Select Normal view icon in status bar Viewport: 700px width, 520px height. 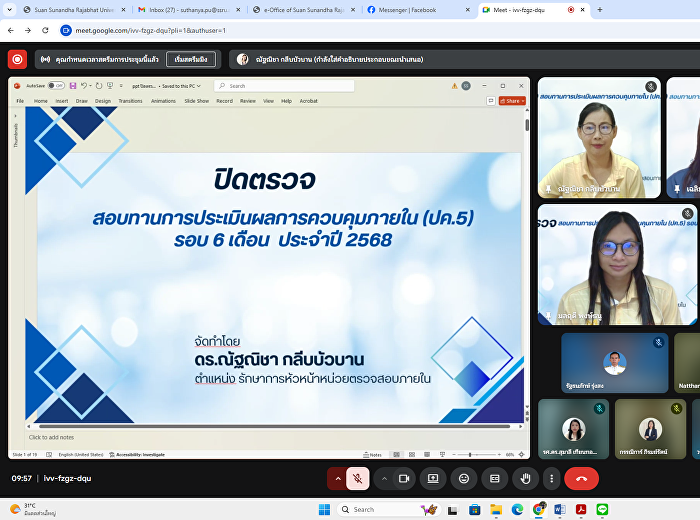point(396,455)
